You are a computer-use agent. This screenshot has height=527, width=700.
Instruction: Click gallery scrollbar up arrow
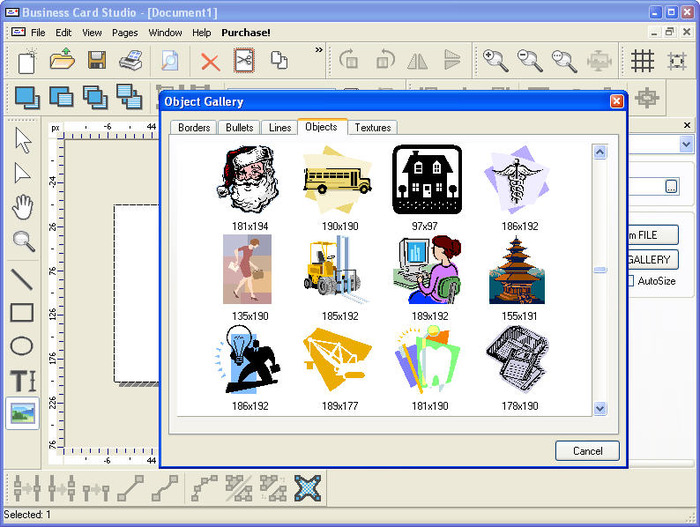click(x=600, y=153)
